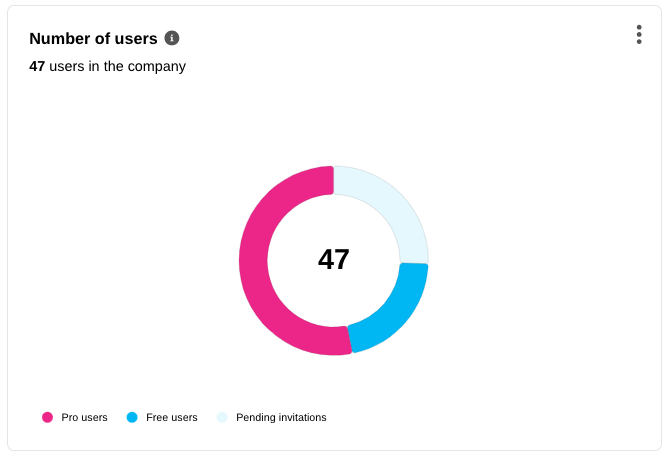Click the pink Pro users legend dot
667x458 pixels.
pyautogui.click(x=47, y=417)
